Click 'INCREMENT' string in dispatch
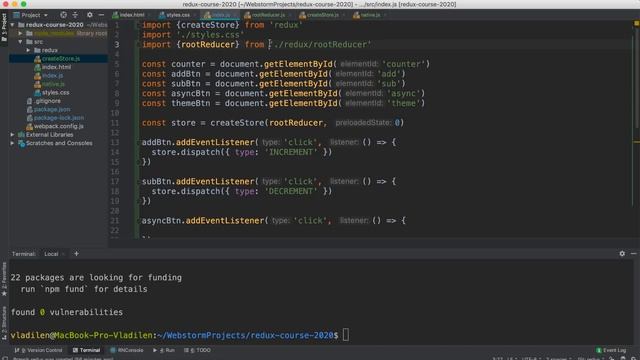This screenshot has height=360, width=640. click(x=291, y=152)
